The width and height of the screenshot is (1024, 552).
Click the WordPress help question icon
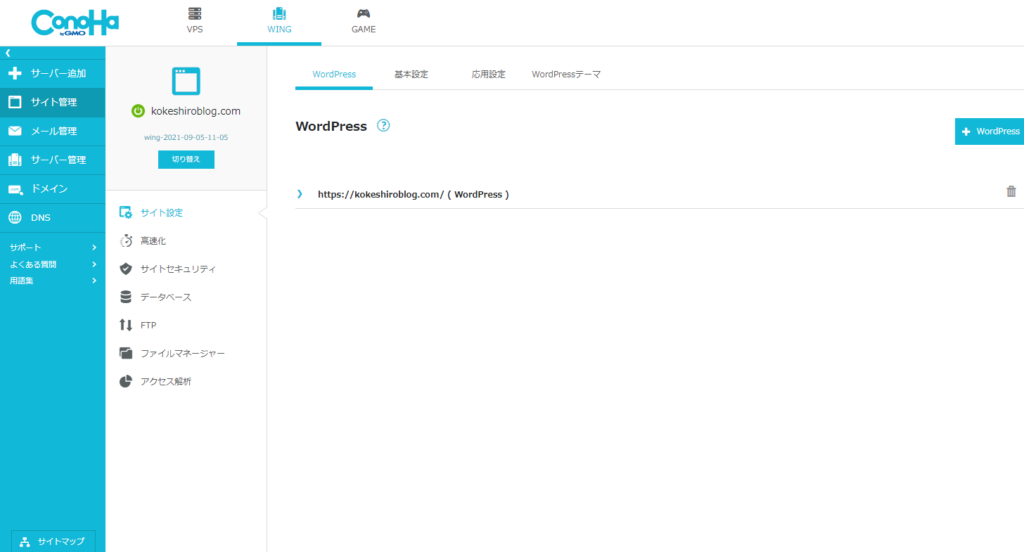[x=383, y=125]
